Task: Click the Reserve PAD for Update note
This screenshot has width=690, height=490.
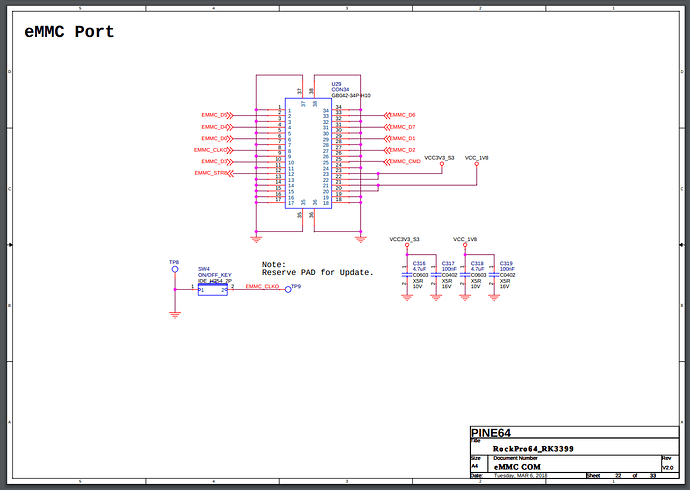Action: tap(318, 273)
